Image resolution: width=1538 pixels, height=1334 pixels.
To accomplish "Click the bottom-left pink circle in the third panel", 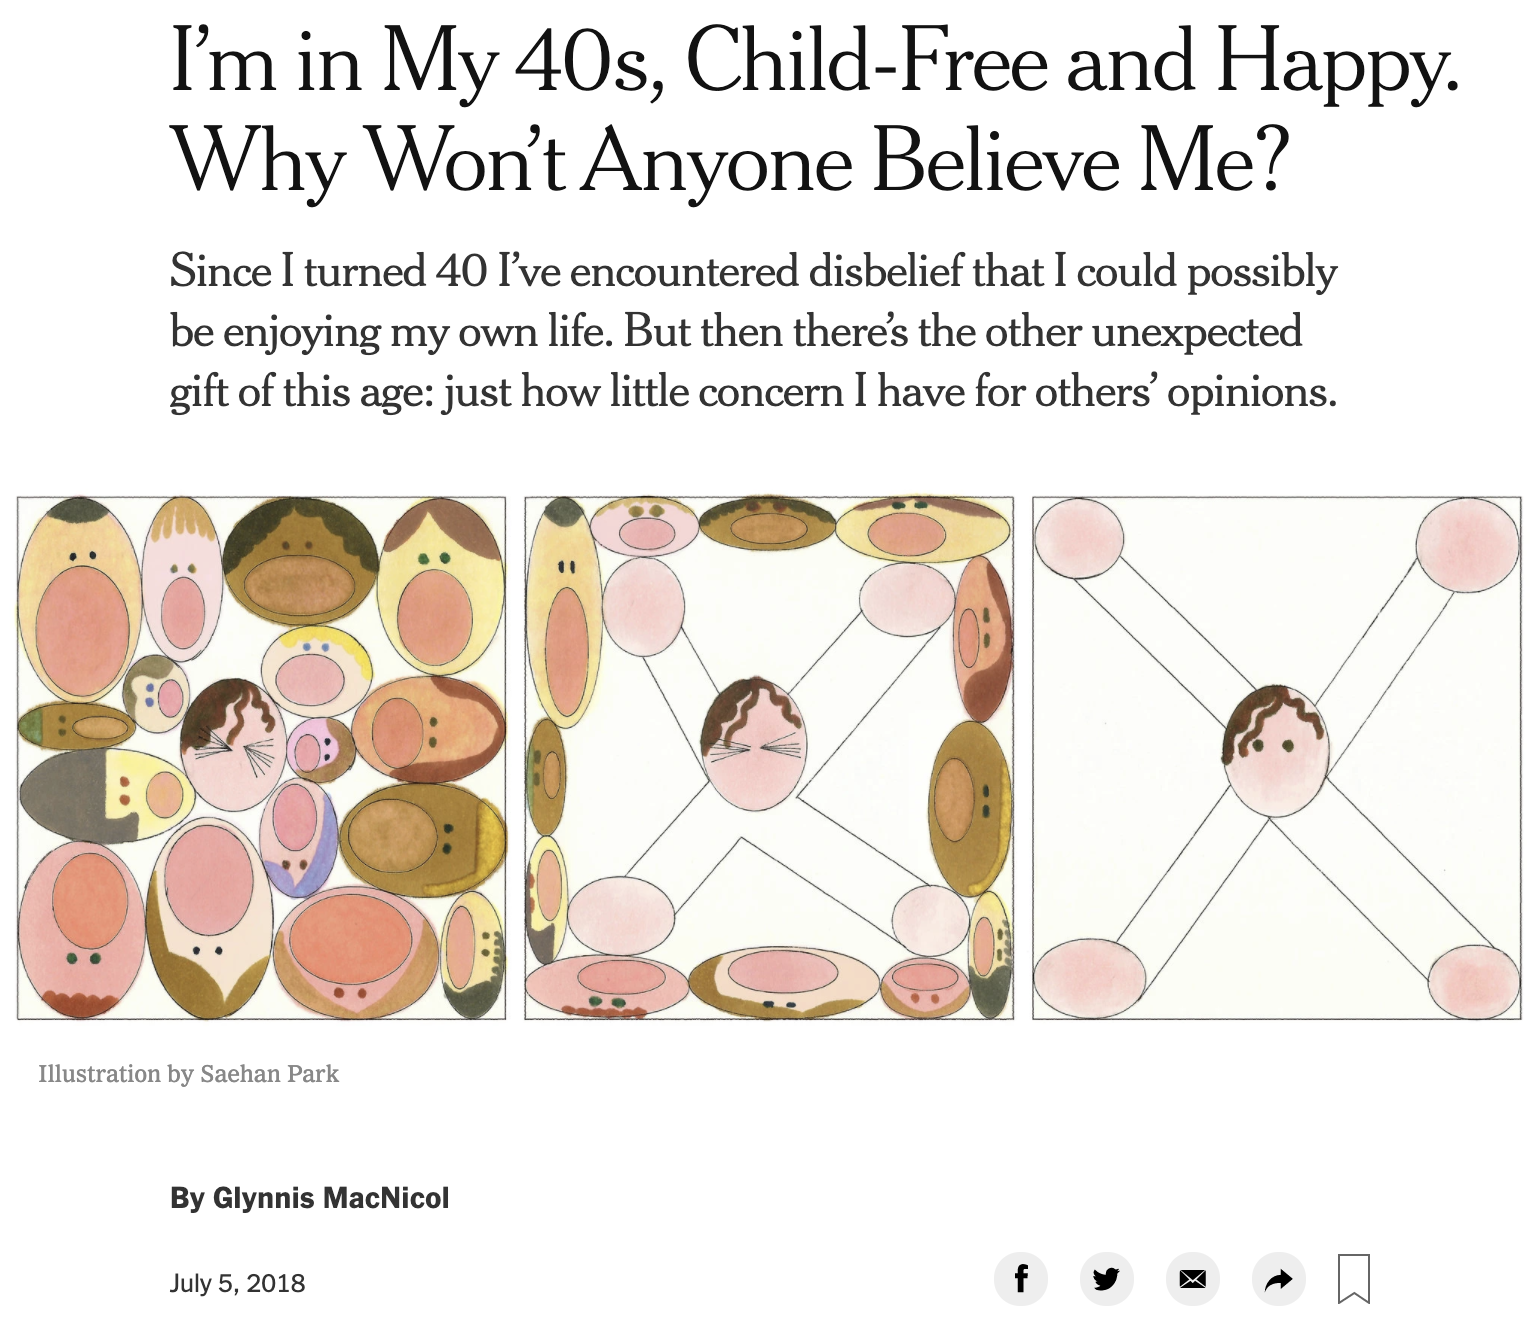I will 1090,978.
